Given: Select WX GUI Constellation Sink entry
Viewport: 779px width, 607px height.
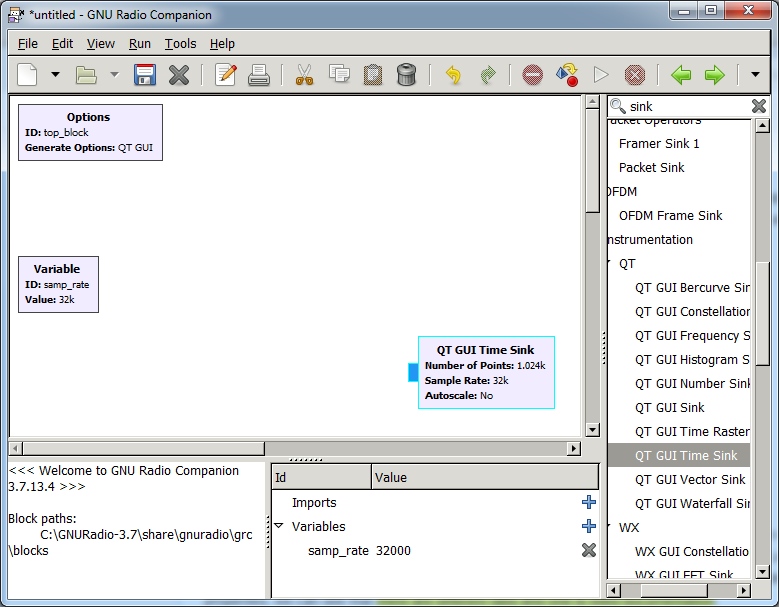Looking at the screenshot, I should point(692,552).
